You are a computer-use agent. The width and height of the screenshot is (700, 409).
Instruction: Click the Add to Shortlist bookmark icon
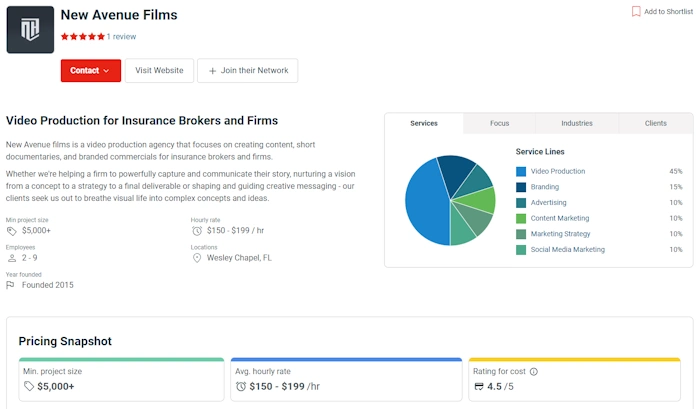click(x=636, y=12)
